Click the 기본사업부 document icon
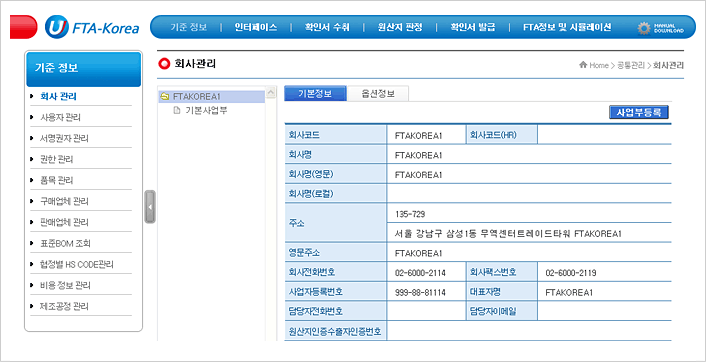706x362 pixels. pyautogui.click(x=177, y=110)
